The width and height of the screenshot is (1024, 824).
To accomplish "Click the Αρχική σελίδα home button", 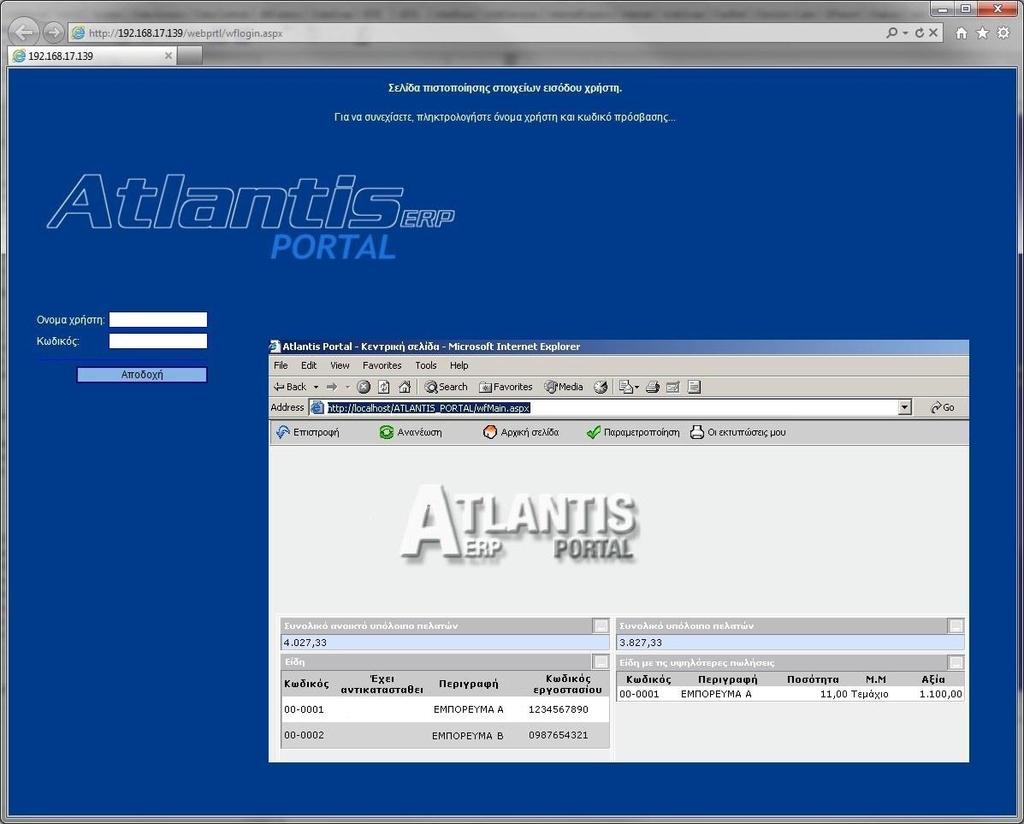I will coord(520,432).
